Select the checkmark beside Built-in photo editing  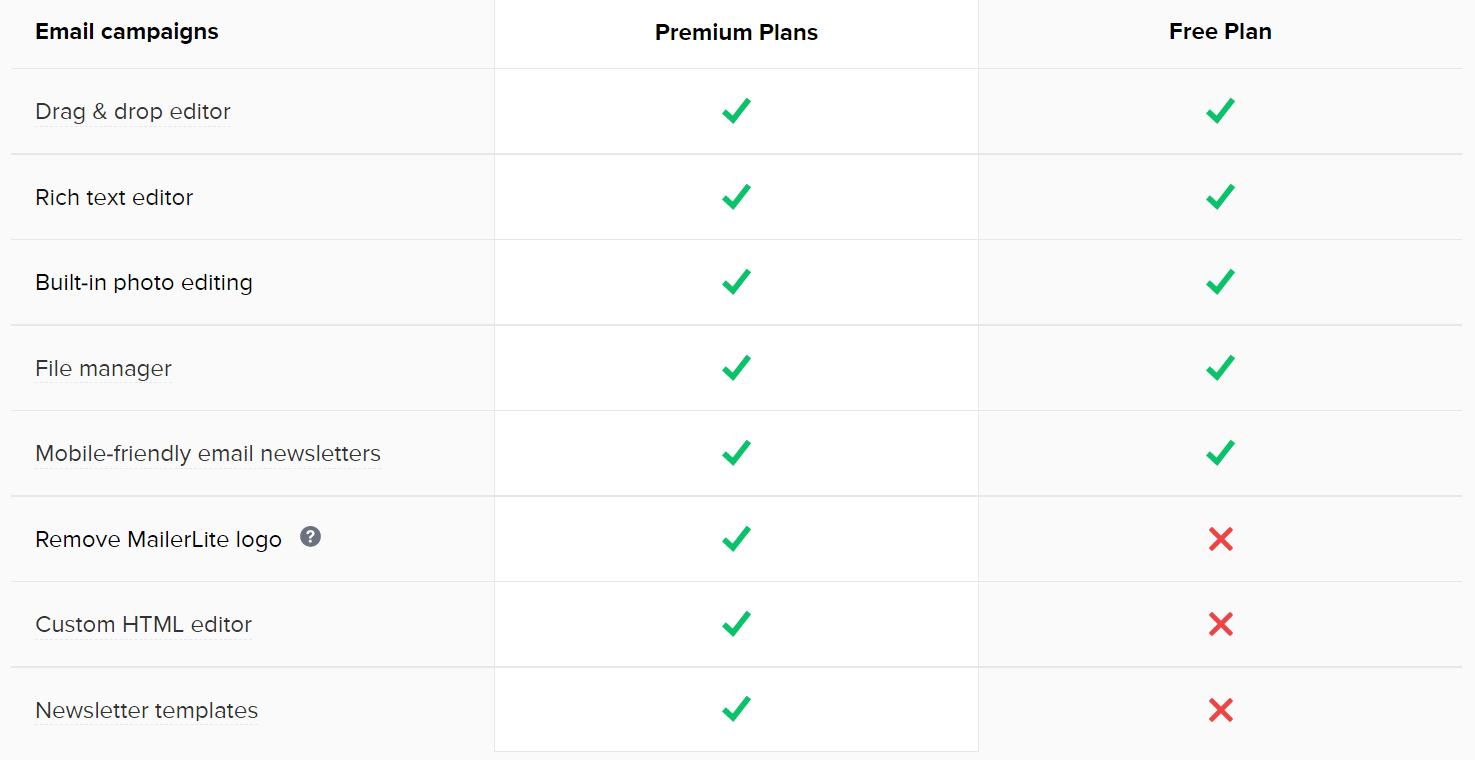(736, 282)
